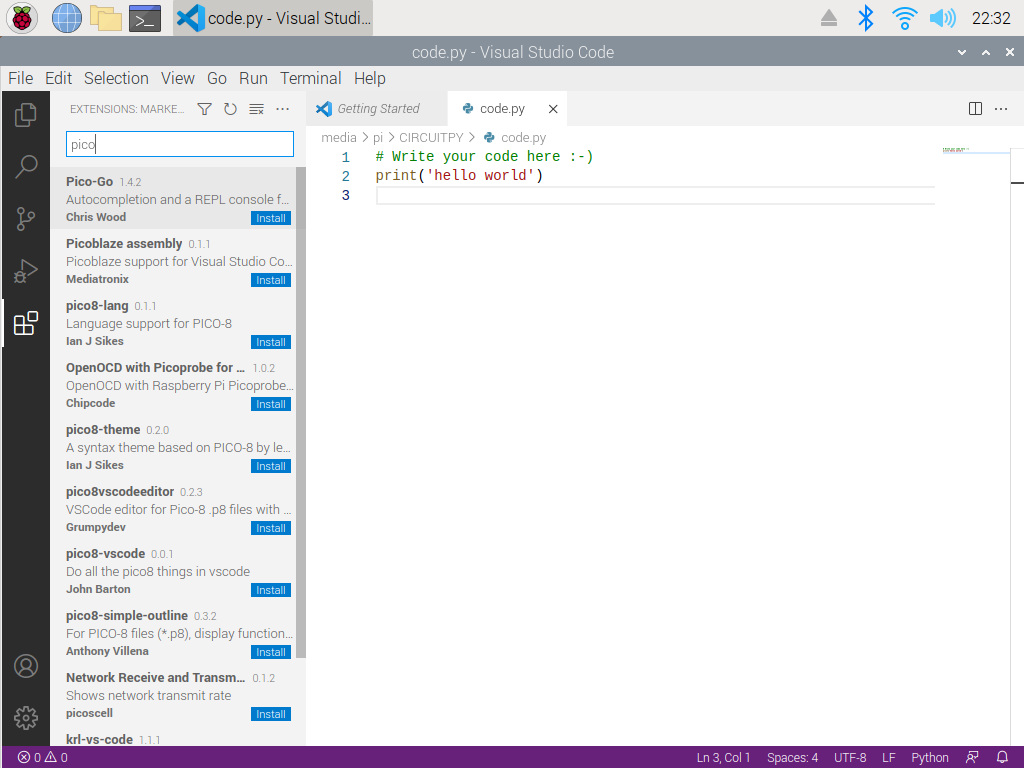Open the file manager from taskbar
This screenshot has width=1024, height=768.
coord(106,18)
